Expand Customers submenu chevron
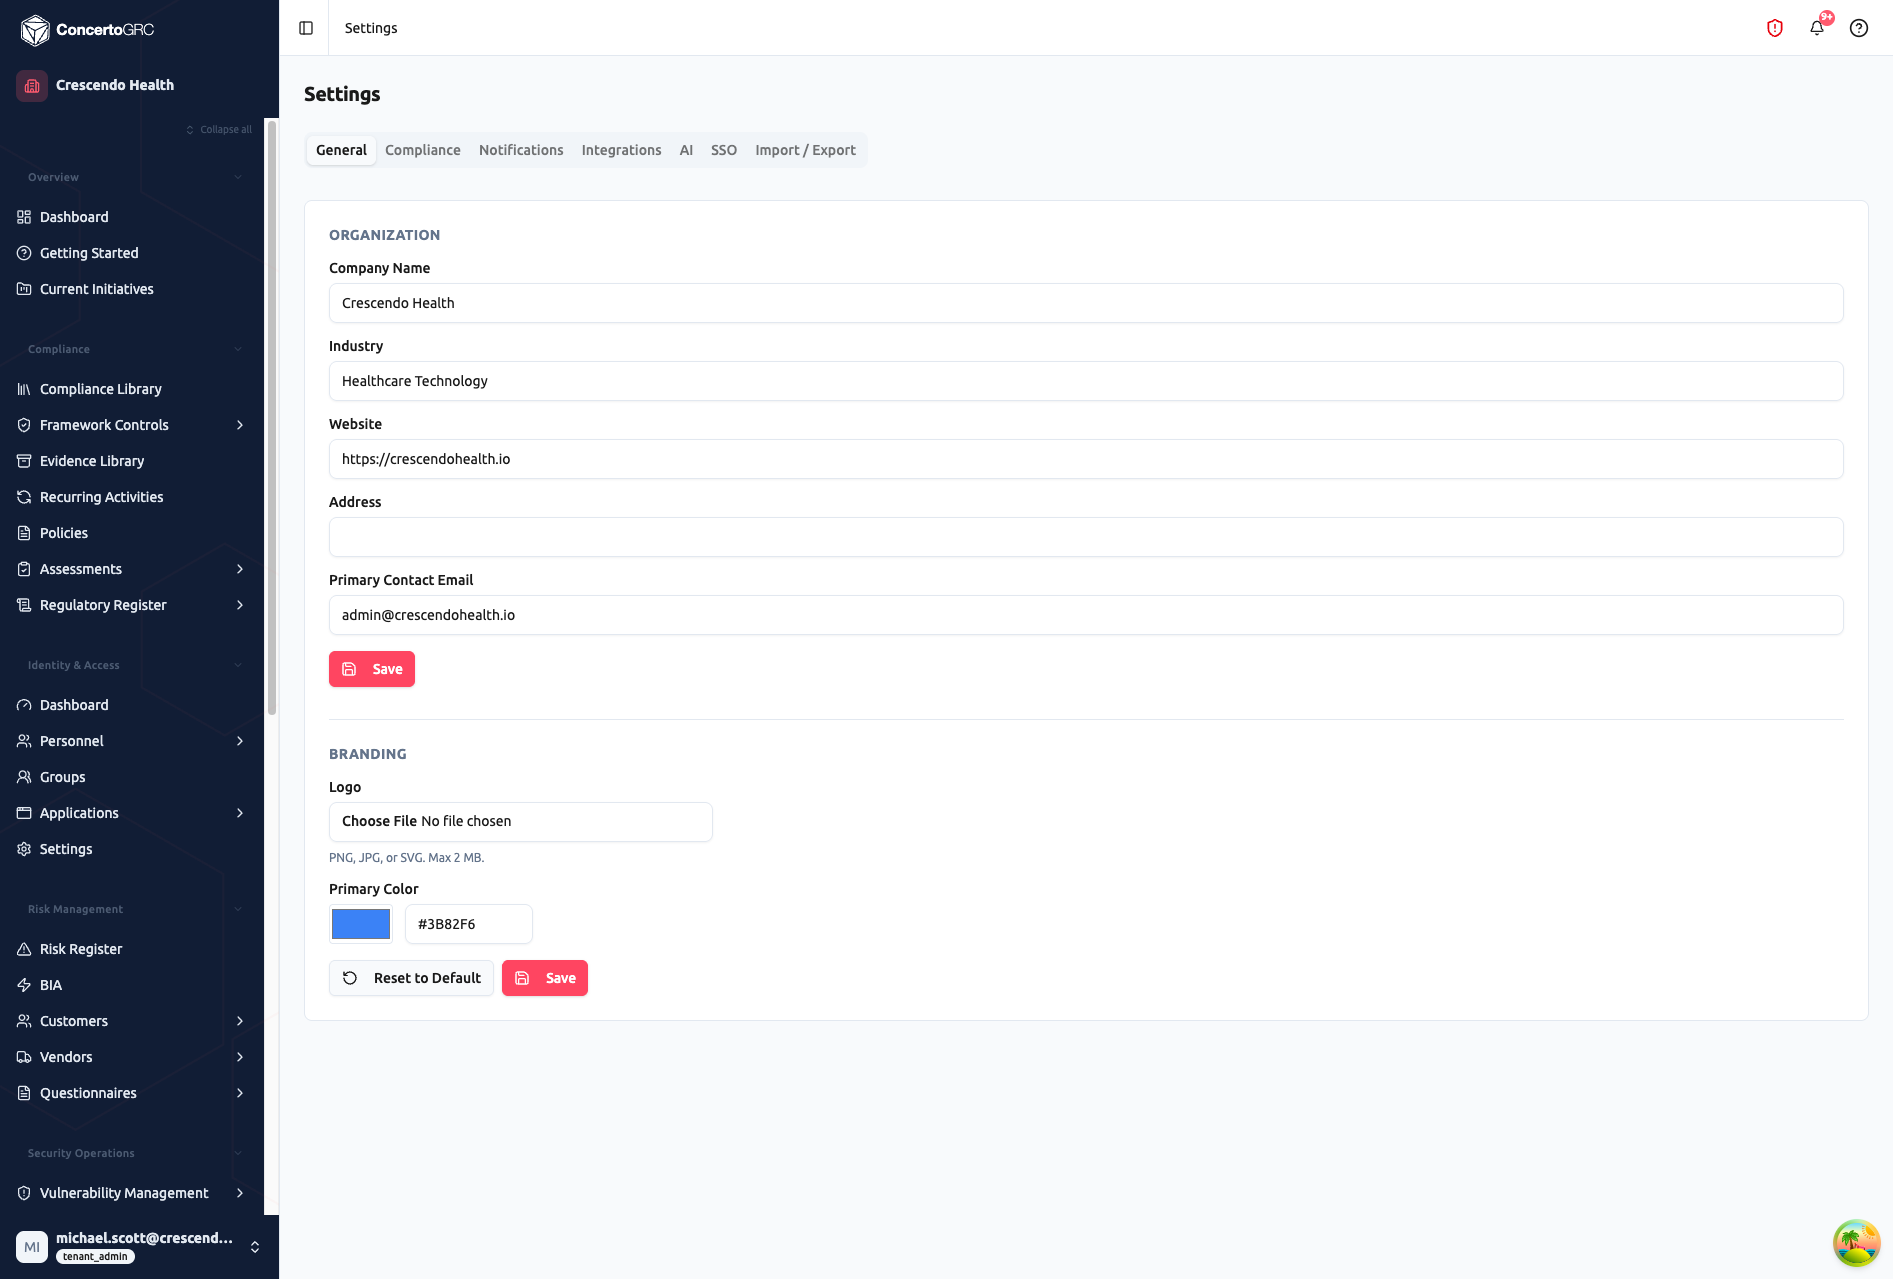This screenshot has width=1893, height=1279. 240,1021
